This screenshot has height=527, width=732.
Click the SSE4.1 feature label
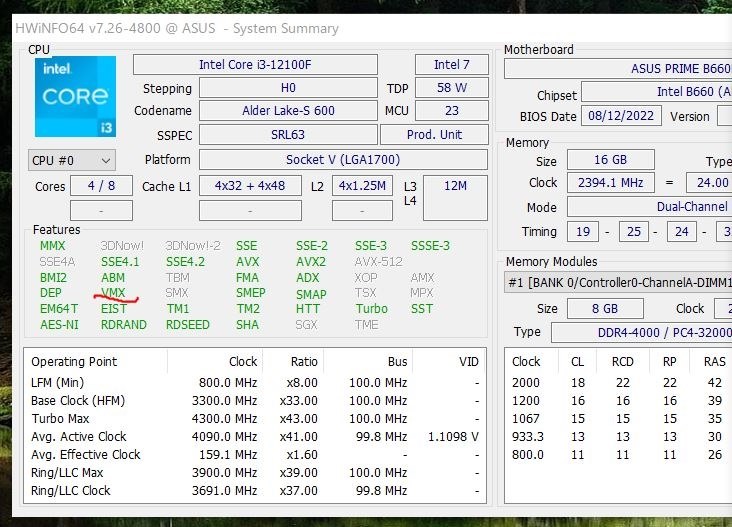pos(120,262)
